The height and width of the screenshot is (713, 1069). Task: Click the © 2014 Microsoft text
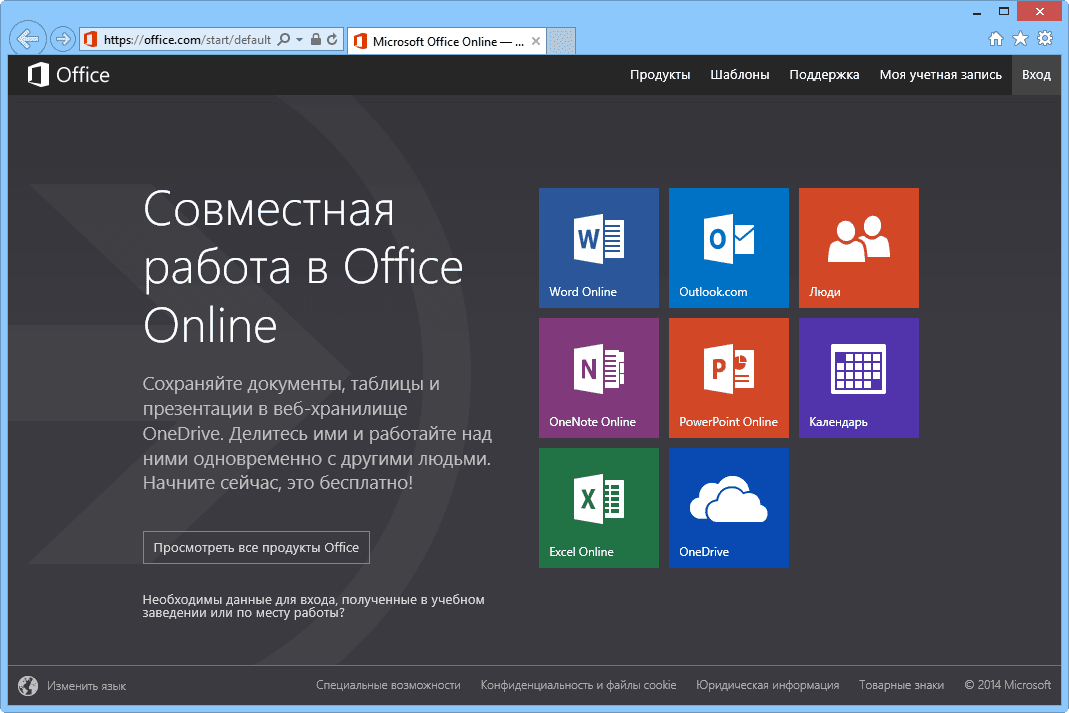point(1008,685)
